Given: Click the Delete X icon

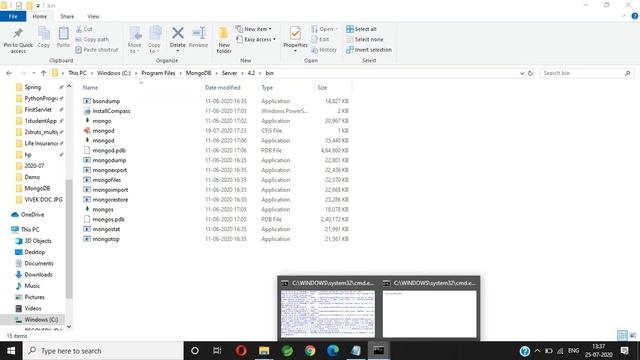Looking at the screenshot, I should click(x=178, y=33).
